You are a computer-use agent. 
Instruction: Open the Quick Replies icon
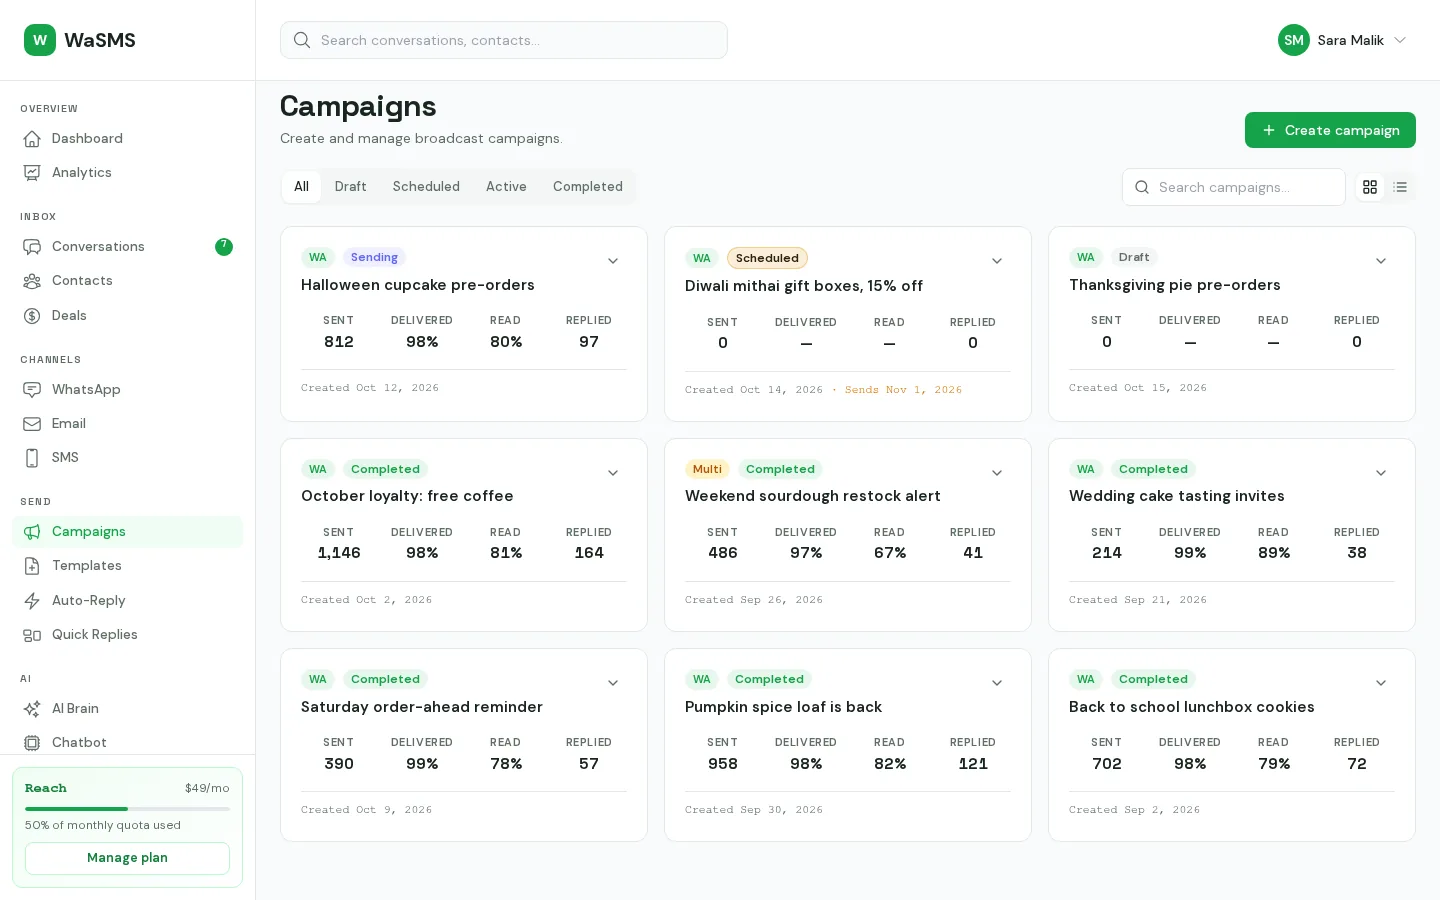tap(32, 635)
